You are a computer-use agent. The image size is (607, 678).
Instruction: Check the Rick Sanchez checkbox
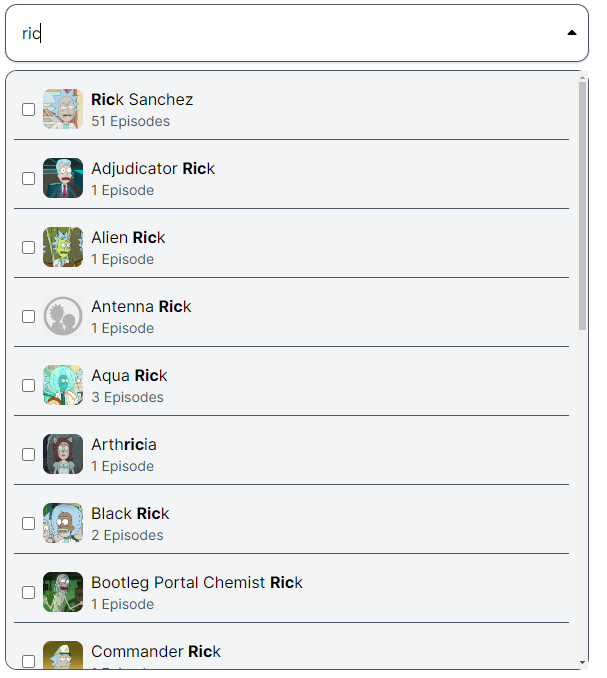pos(29,110)
